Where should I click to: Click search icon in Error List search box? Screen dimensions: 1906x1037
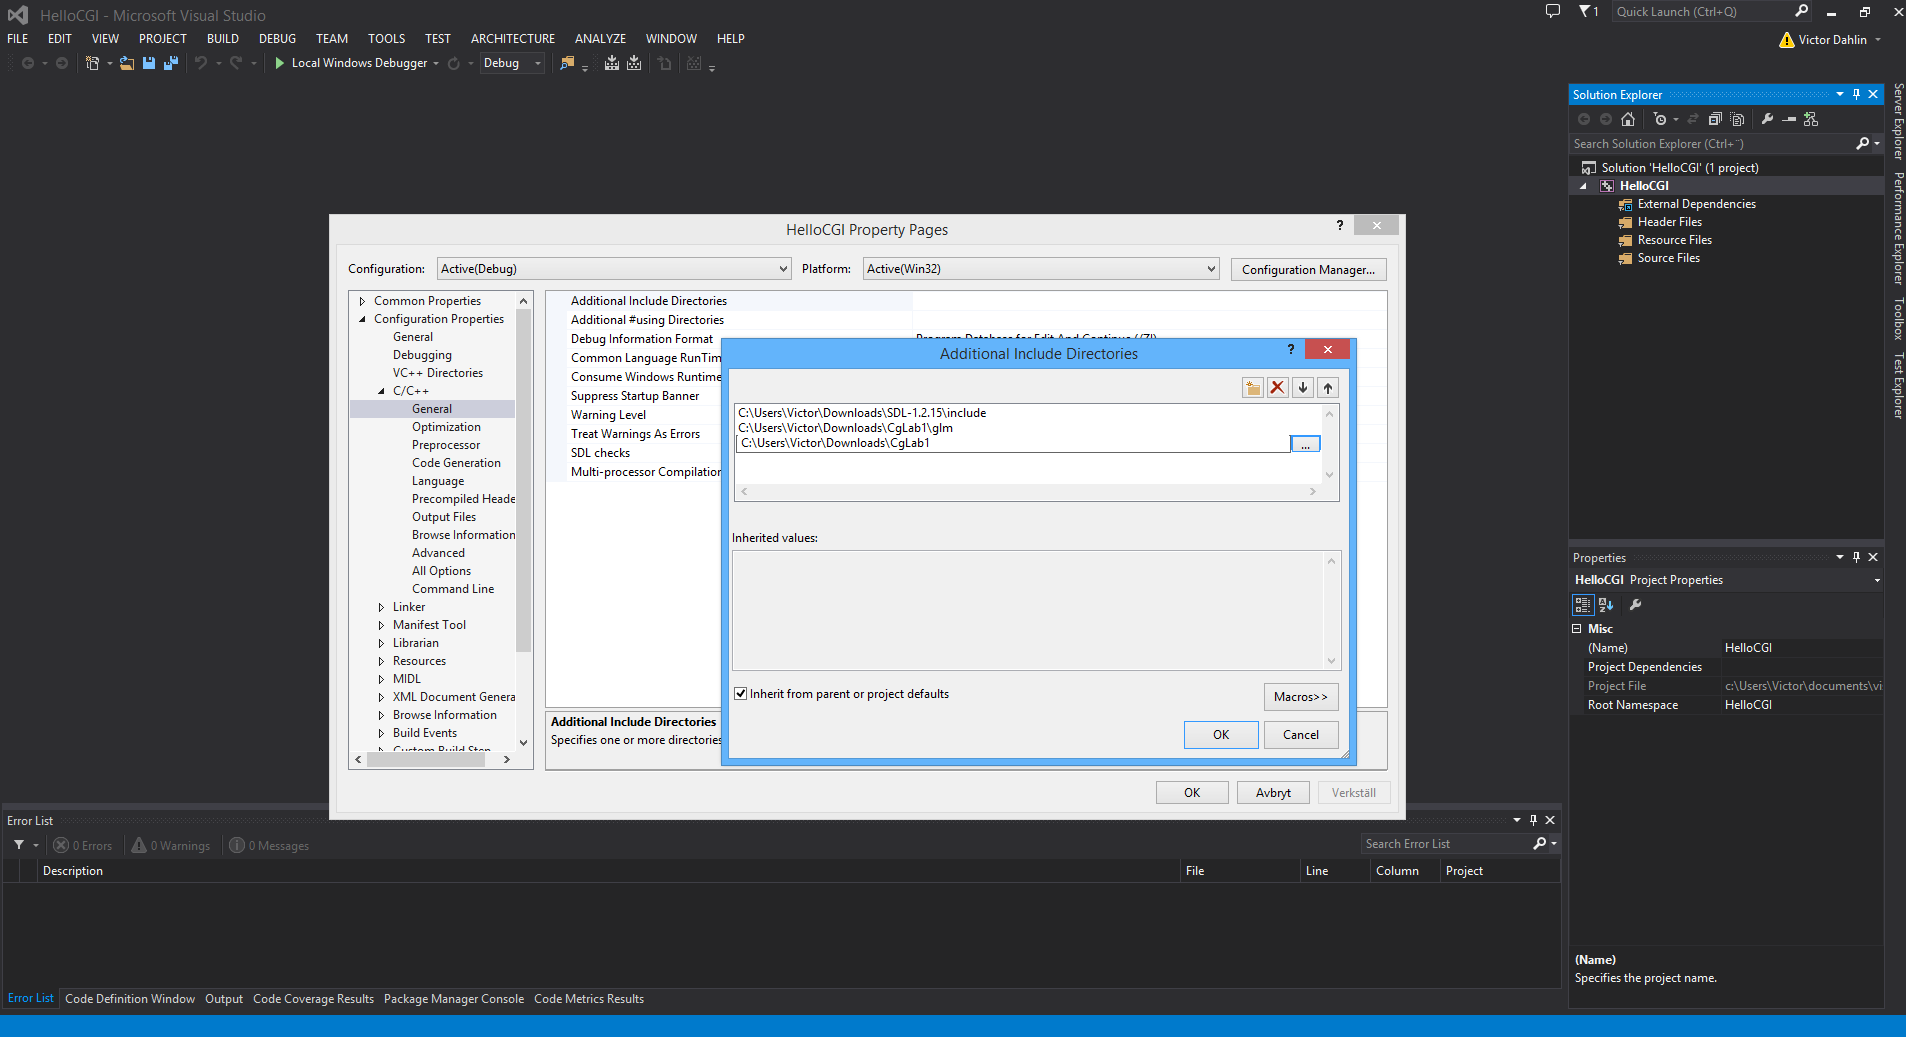pos(1540,844)
